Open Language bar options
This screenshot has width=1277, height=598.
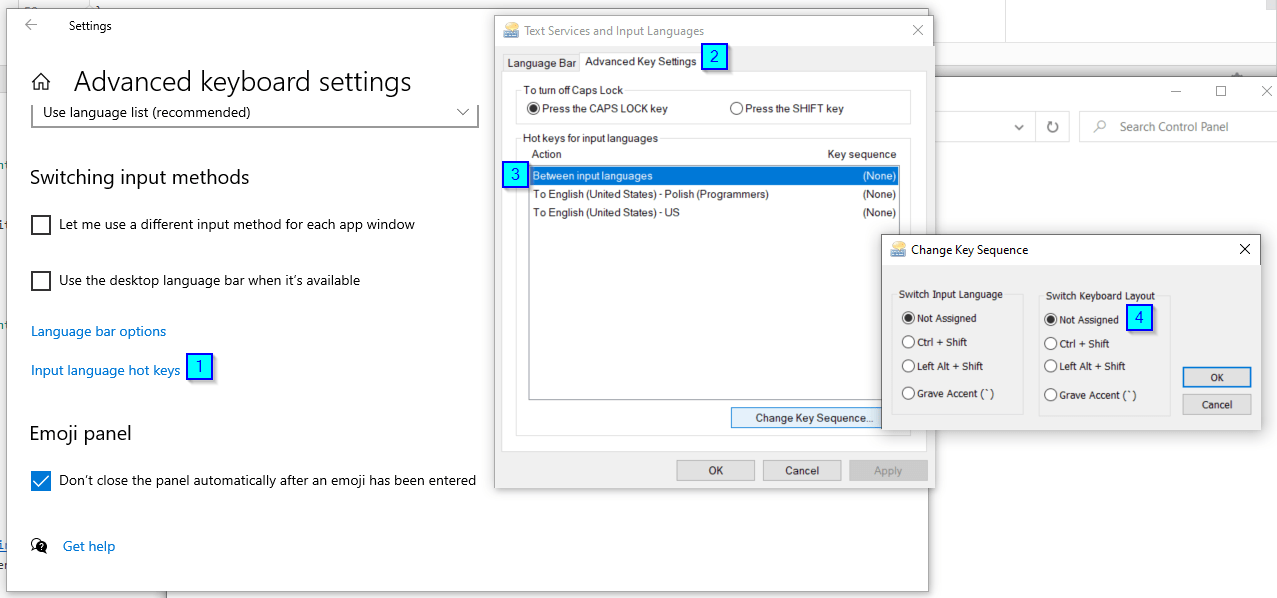98,331
